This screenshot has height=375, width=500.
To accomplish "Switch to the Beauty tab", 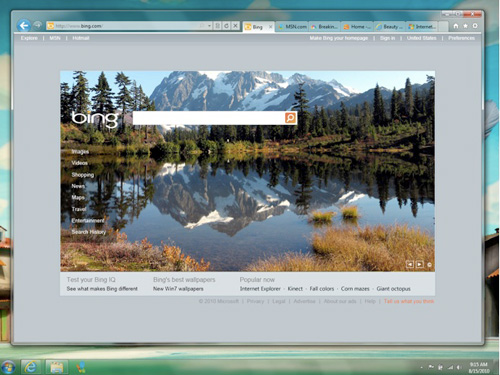I will (390, 27).
